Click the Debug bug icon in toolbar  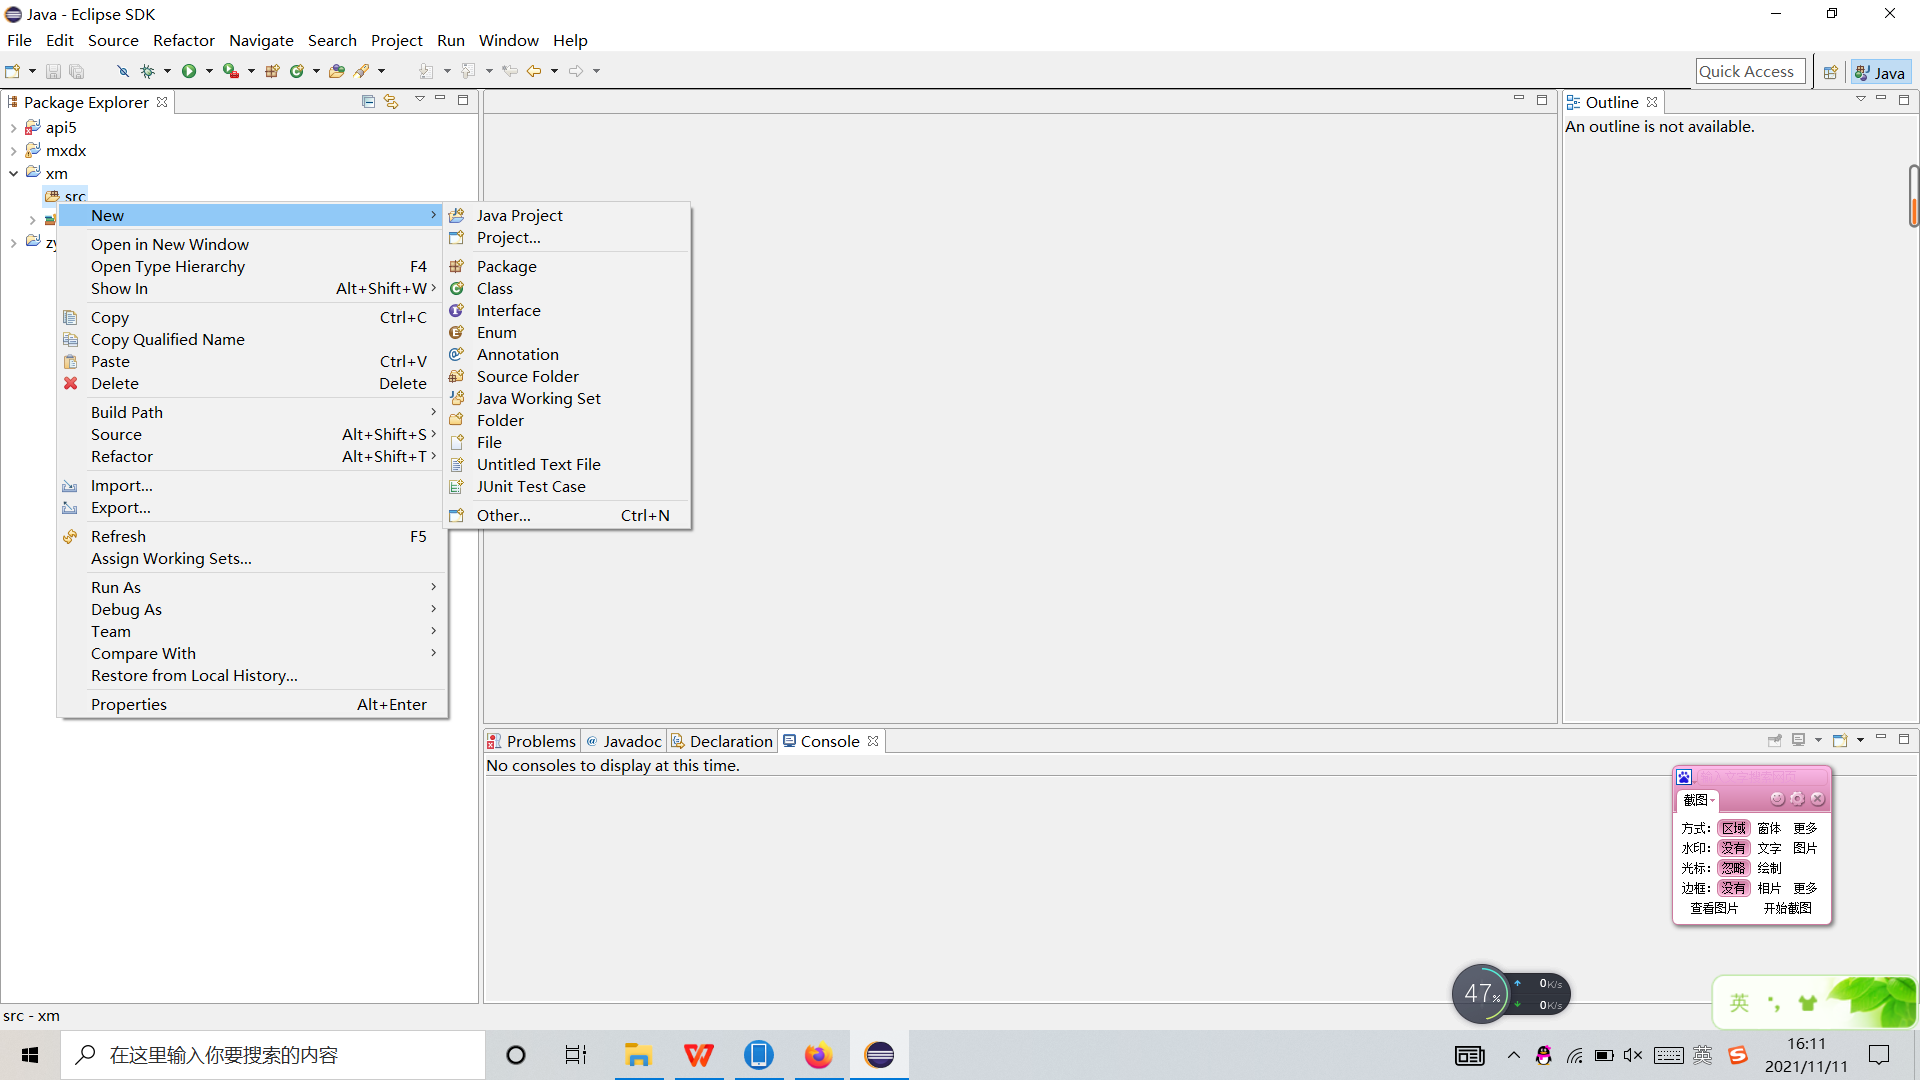(147, 71)
